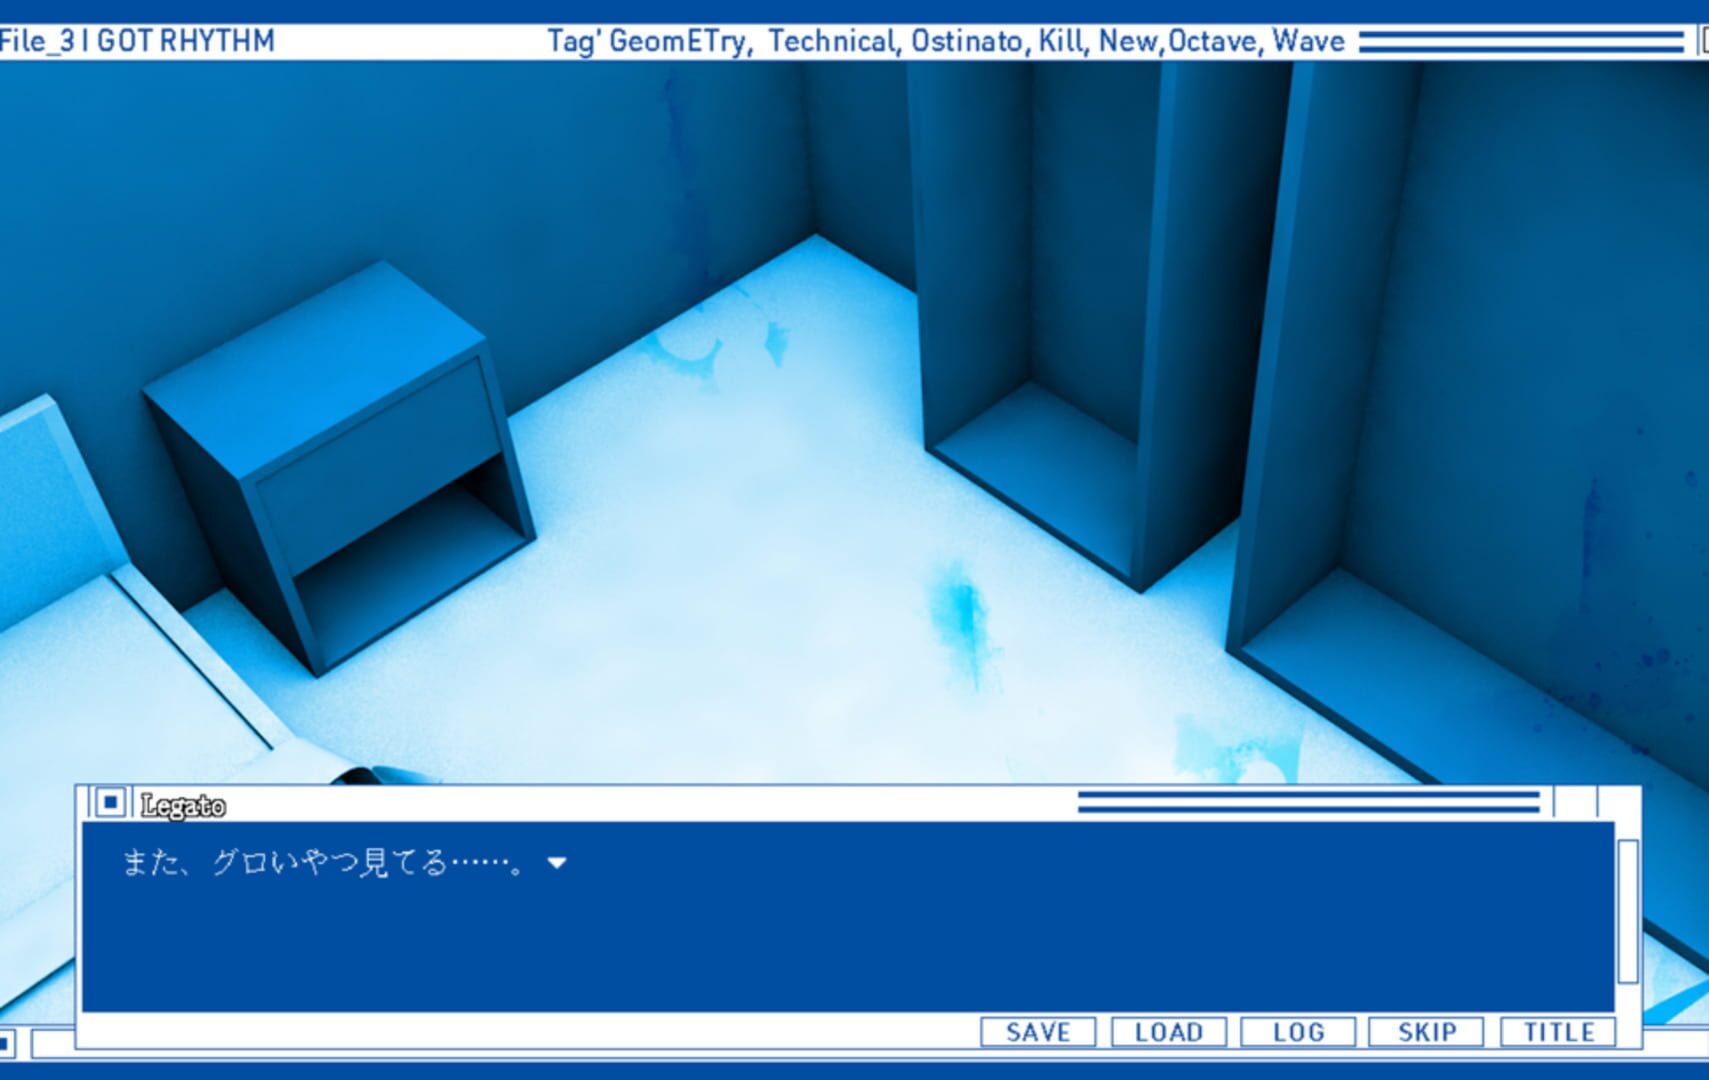The height and width of the screenshot is (1080, 1709).
Task: Open the LOAD menu
Action: (1168, 1031)
